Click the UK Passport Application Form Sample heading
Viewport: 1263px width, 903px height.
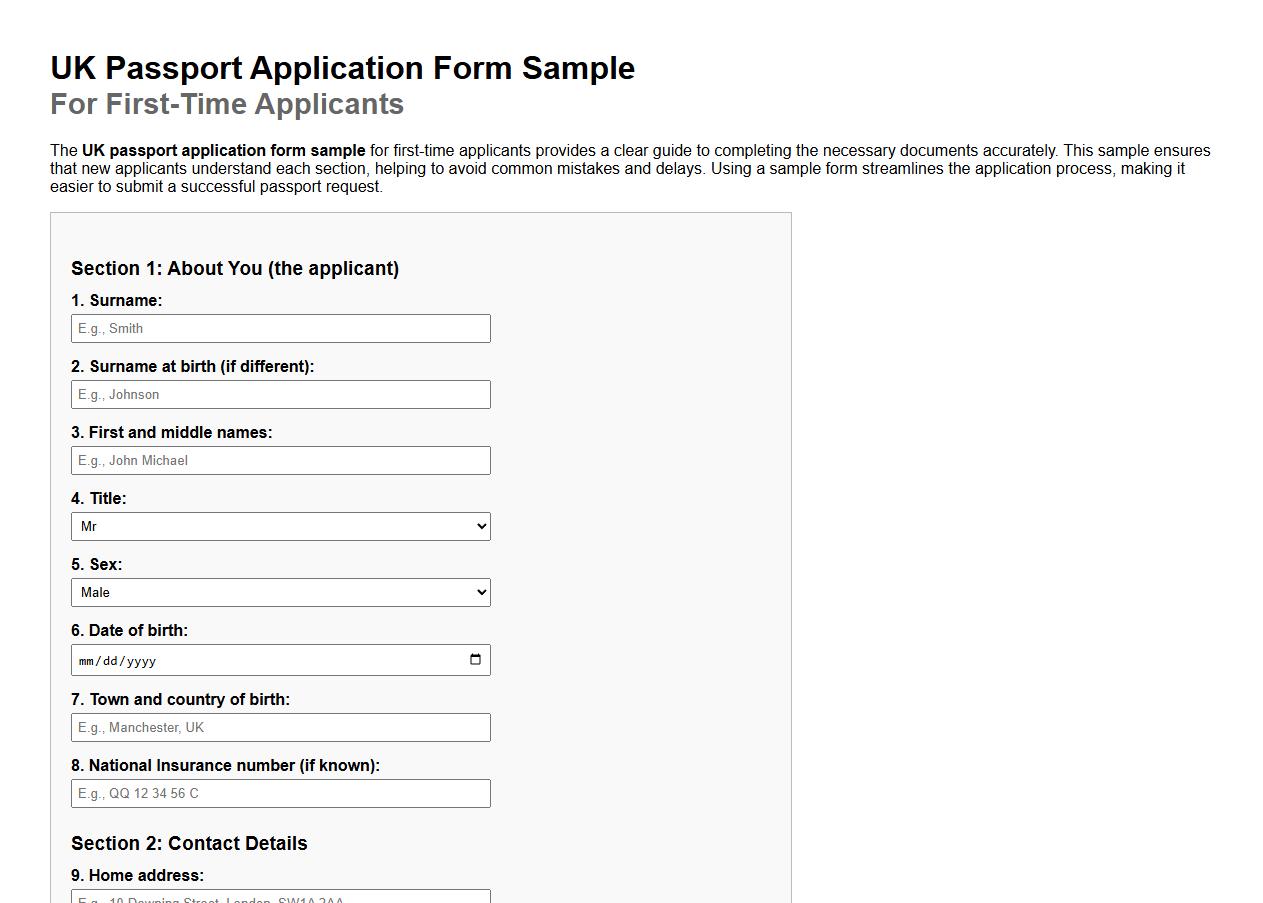tap(342, 68)
